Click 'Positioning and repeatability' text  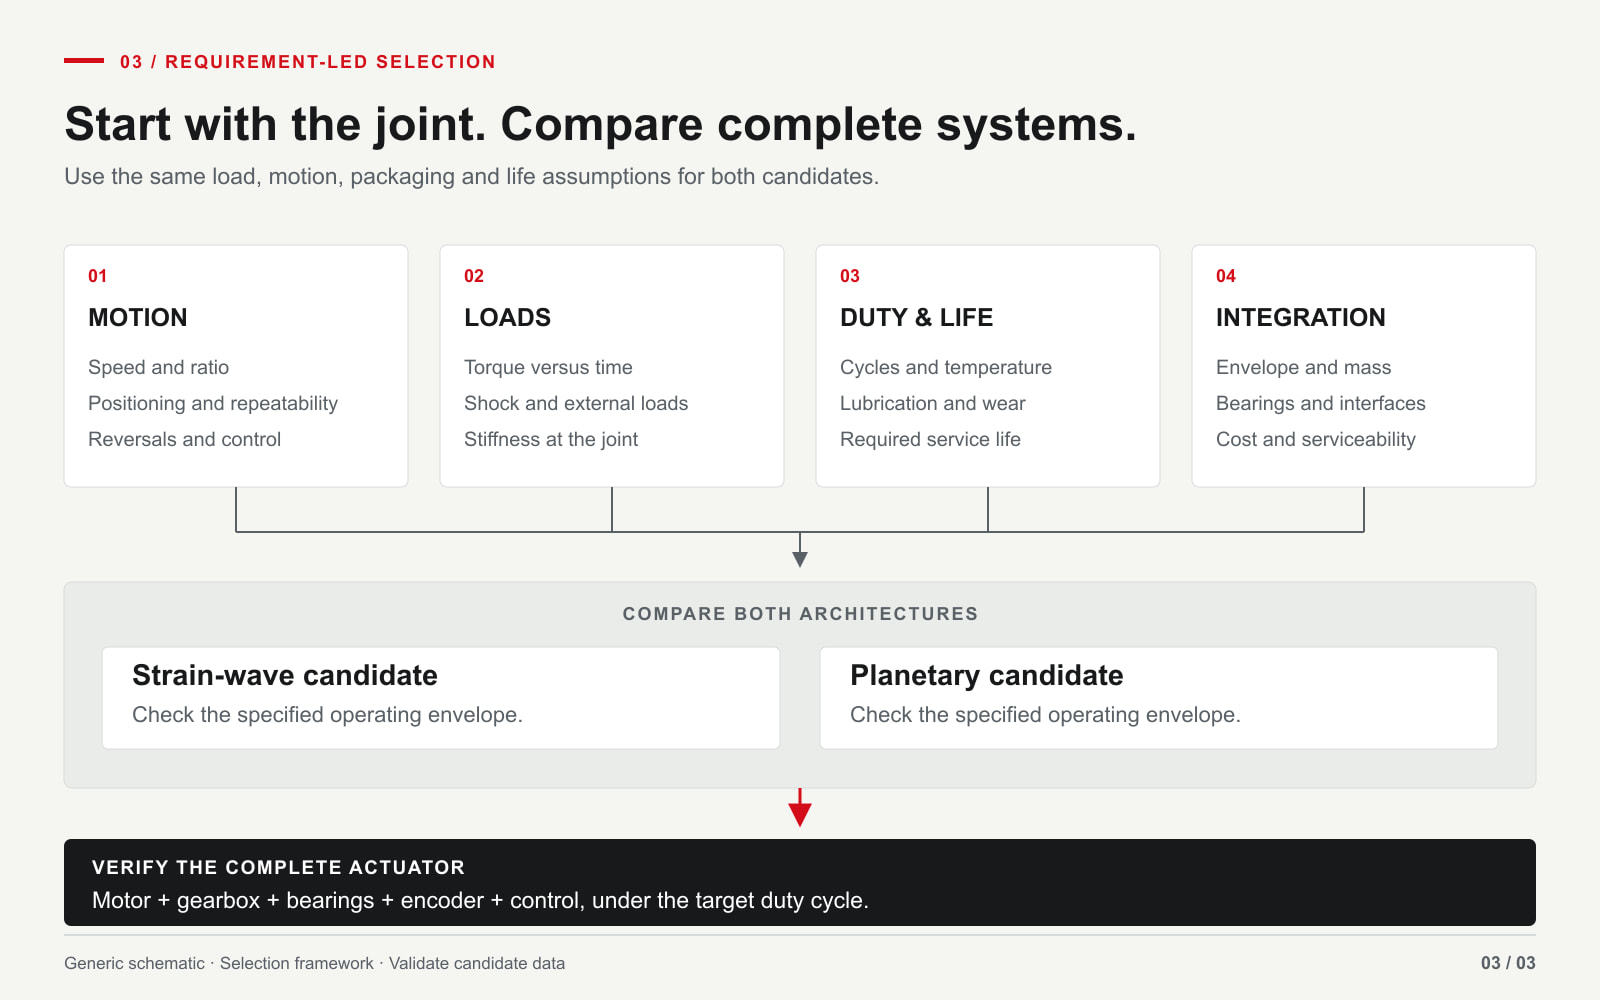213,404
